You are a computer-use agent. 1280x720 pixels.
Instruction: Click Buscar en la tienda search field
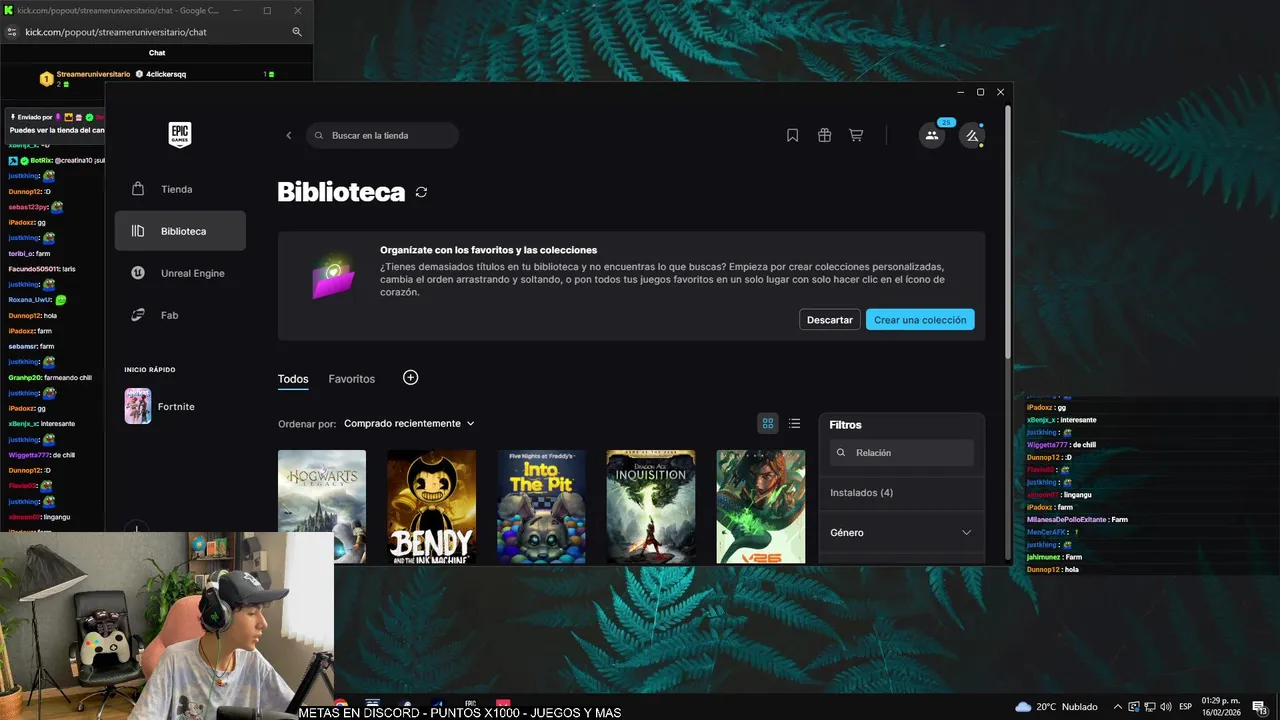pyautogui.click(x=382, y=135)
